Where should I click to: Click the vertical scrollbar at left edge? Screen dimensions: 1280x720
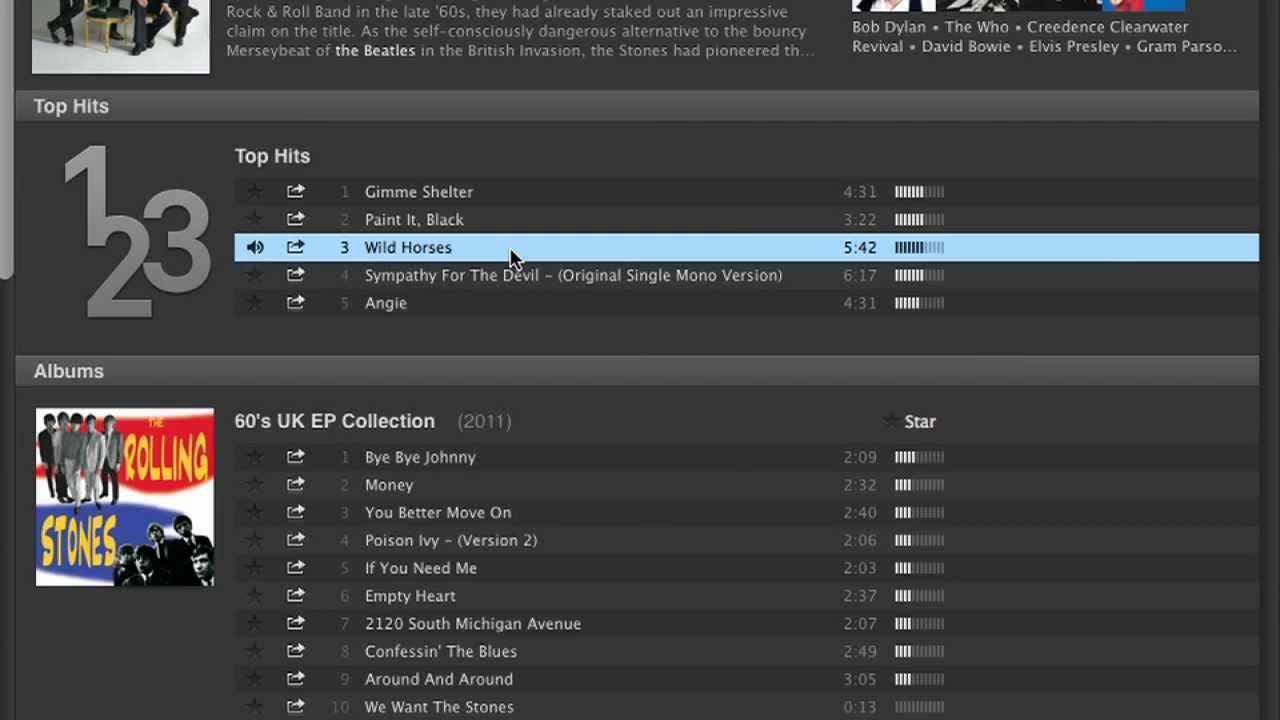tap(6, 140)
